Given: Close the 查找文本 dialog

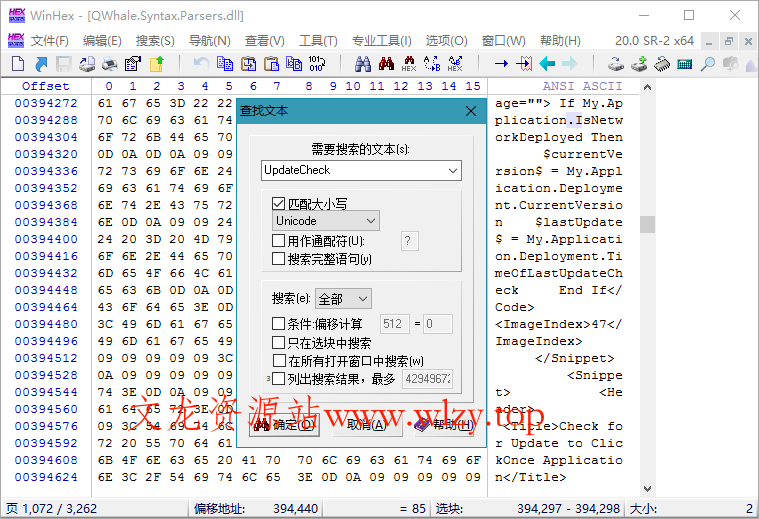Looking at the screenshot, I should pos(471,111).
